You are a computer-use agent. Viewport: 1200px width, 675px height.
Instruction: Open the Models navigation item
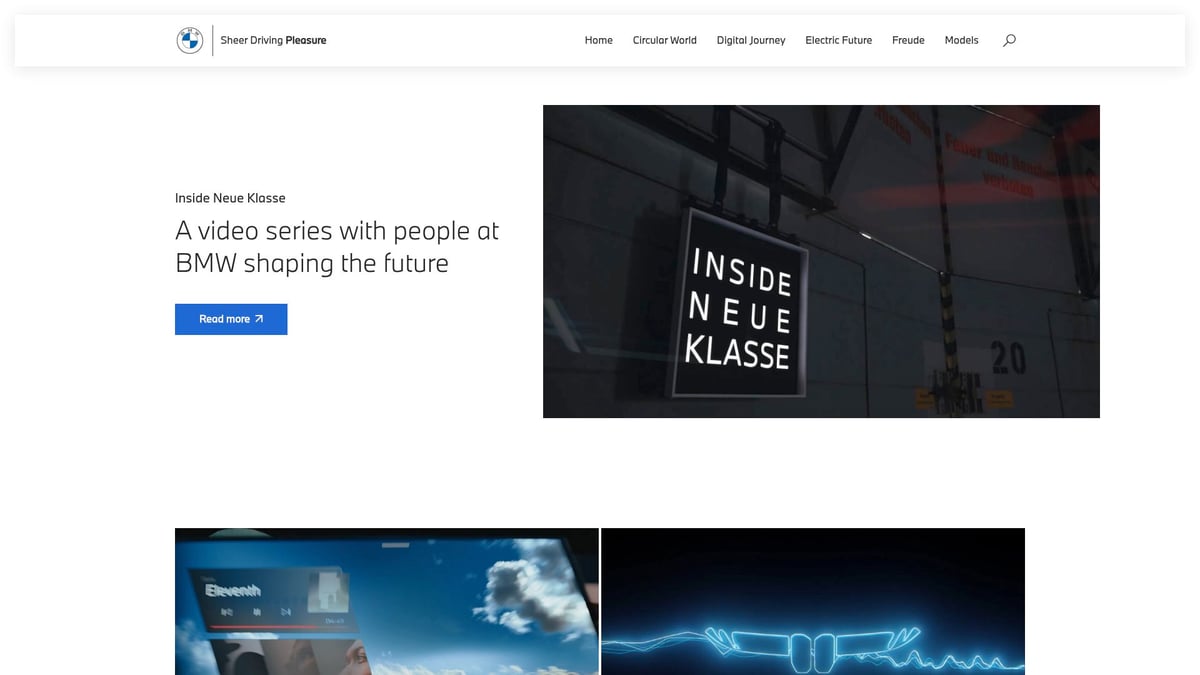962,40
